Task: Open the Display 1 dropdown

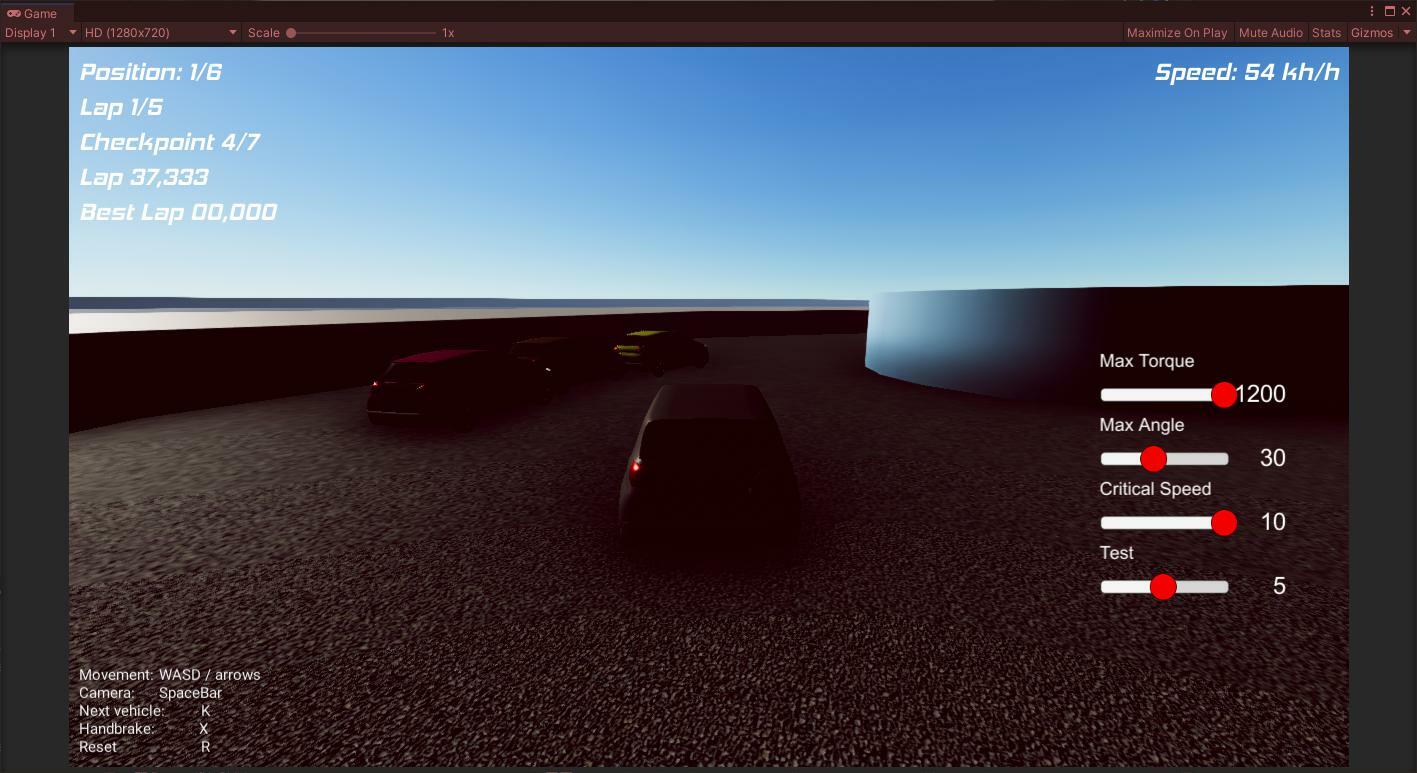Action: tap(41, 33)
